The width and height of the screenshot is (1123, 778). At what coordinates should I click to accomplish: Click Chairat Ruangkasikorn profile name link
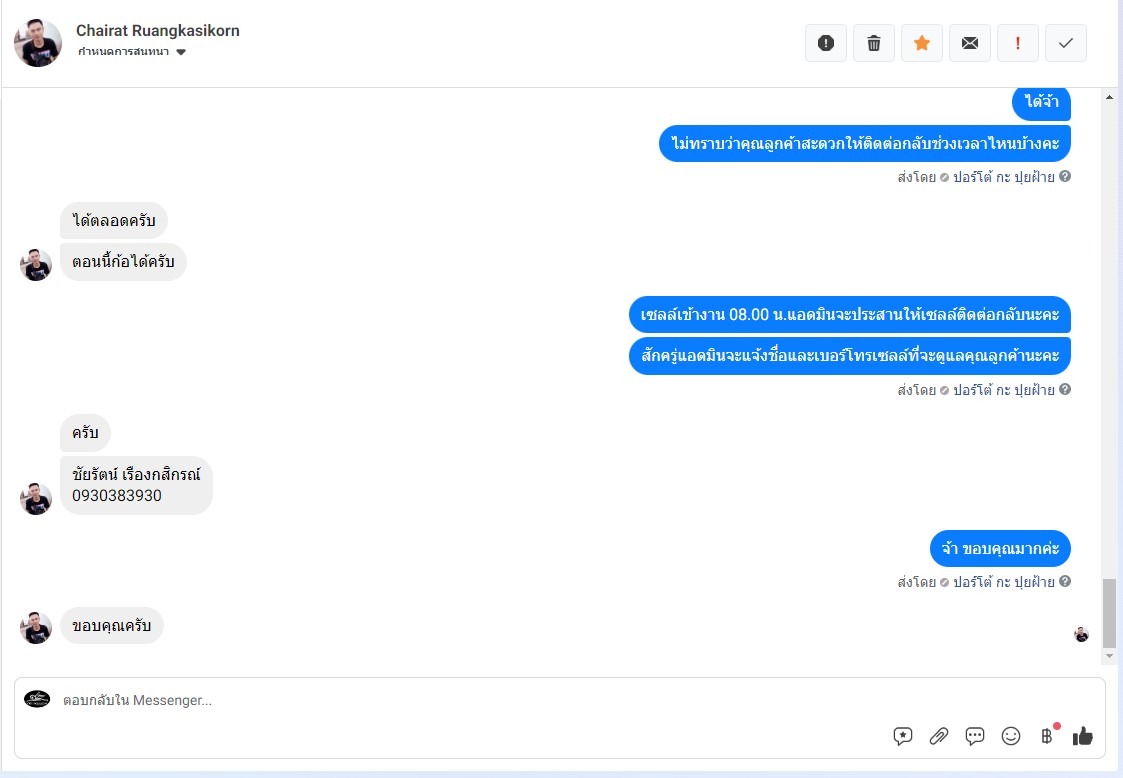[158, 31]
